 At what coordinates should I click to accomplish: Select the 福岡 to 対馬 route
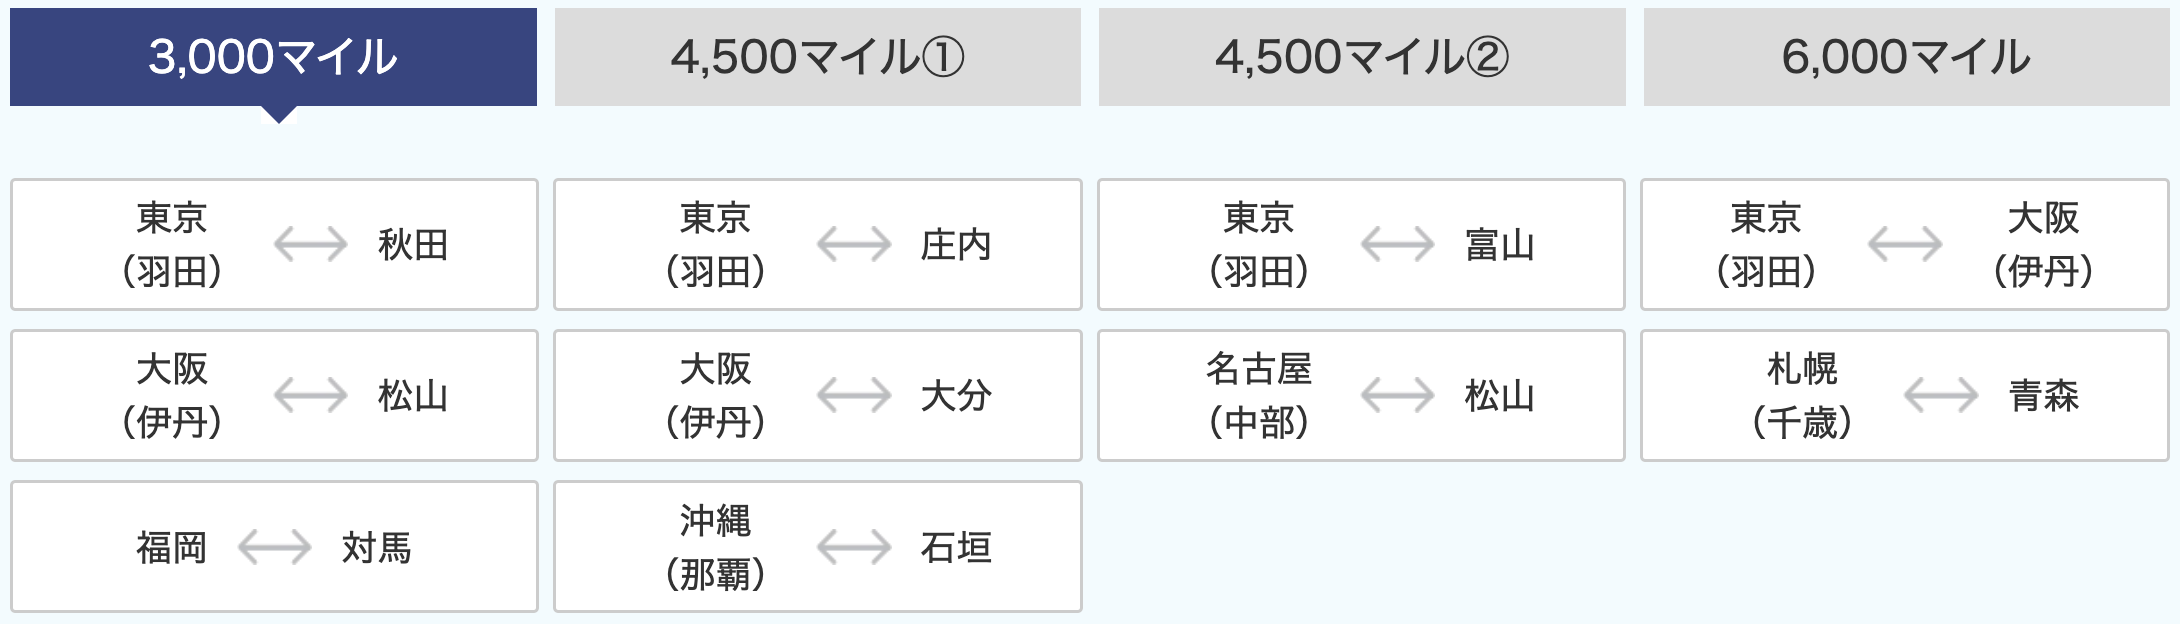274,547
